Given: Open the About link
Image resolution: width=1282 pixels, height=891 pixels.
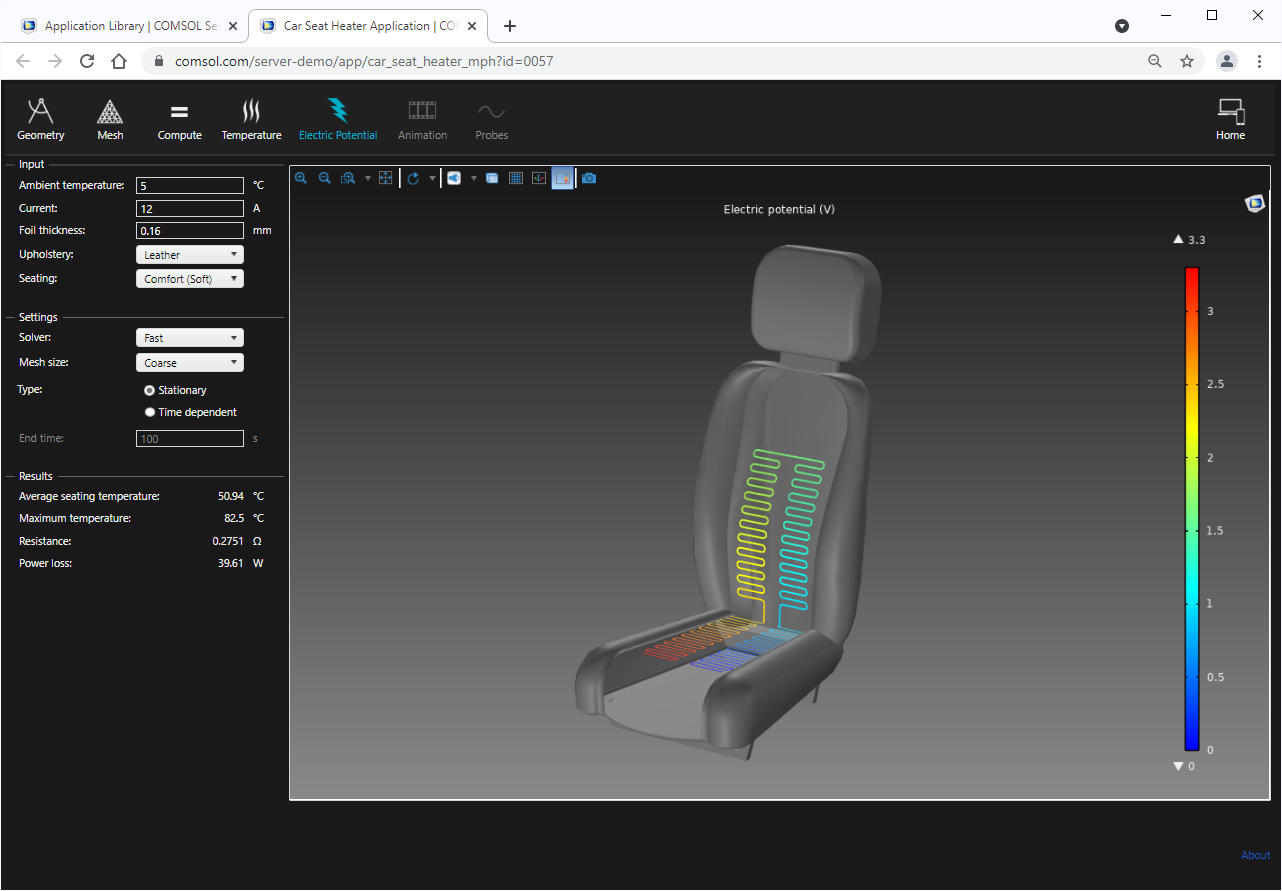Looking at the screenshot, I should (x=1255, y=855).
